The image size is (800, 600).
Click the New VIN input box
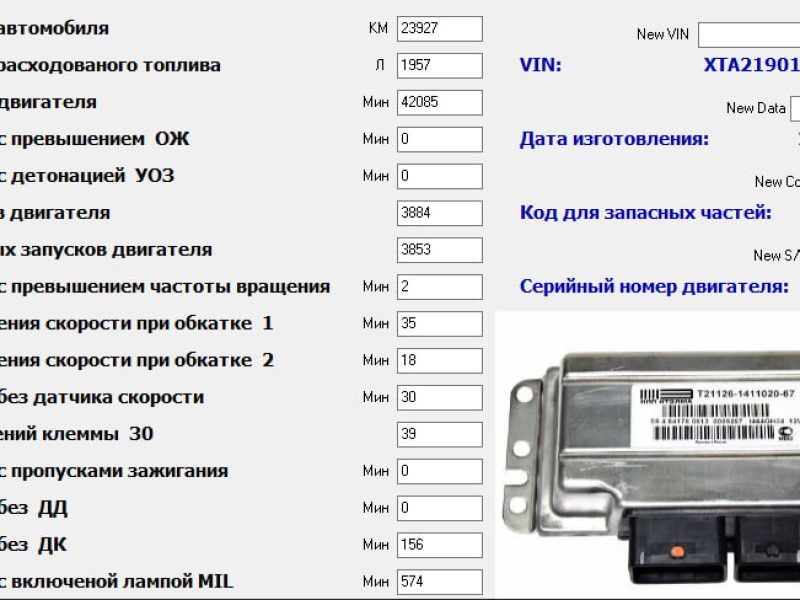click(x=748, y=35)
